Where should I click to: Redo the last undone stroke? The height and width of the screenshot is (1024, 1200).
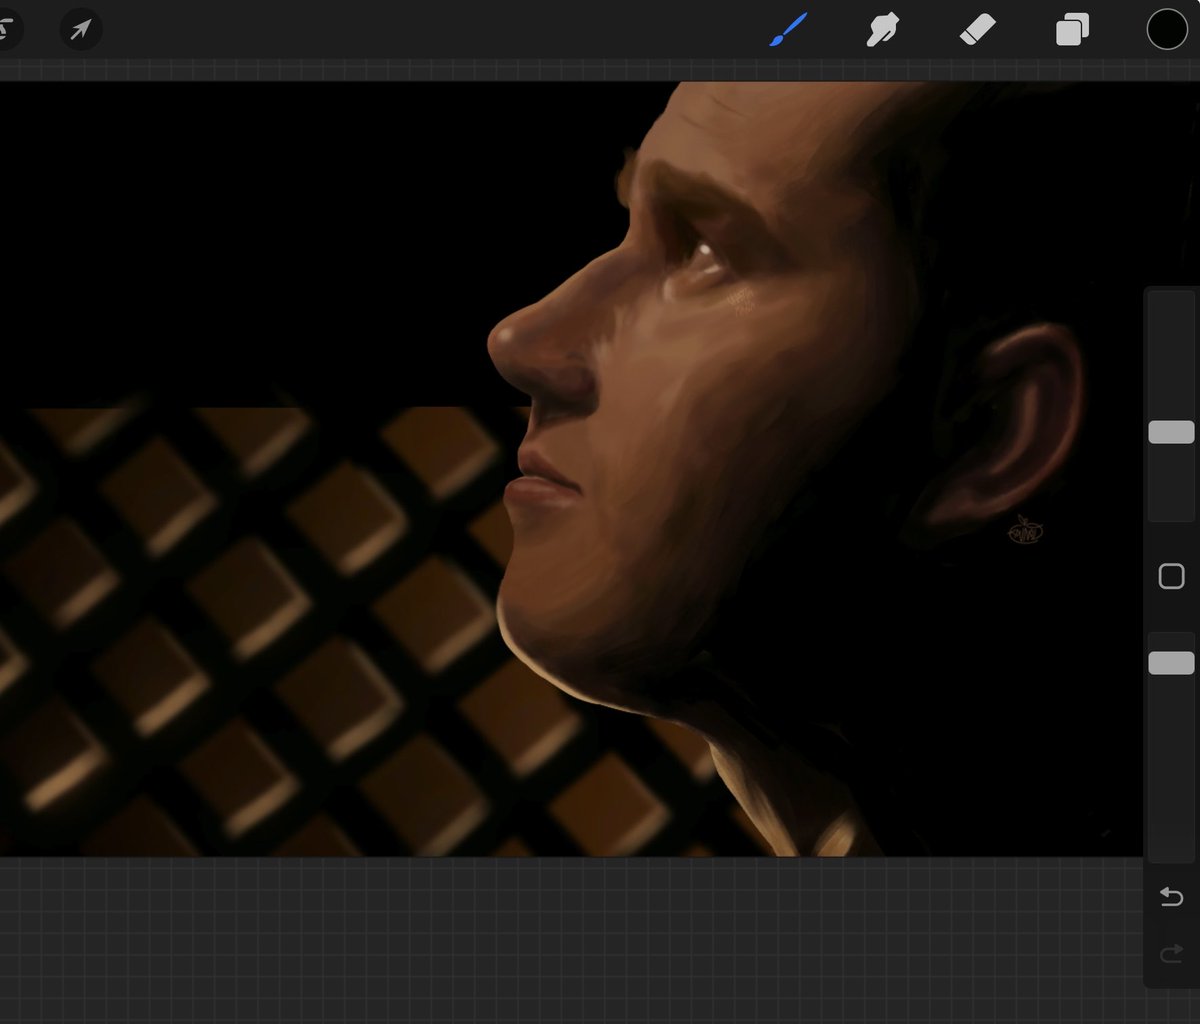(x=1171, y=955)
